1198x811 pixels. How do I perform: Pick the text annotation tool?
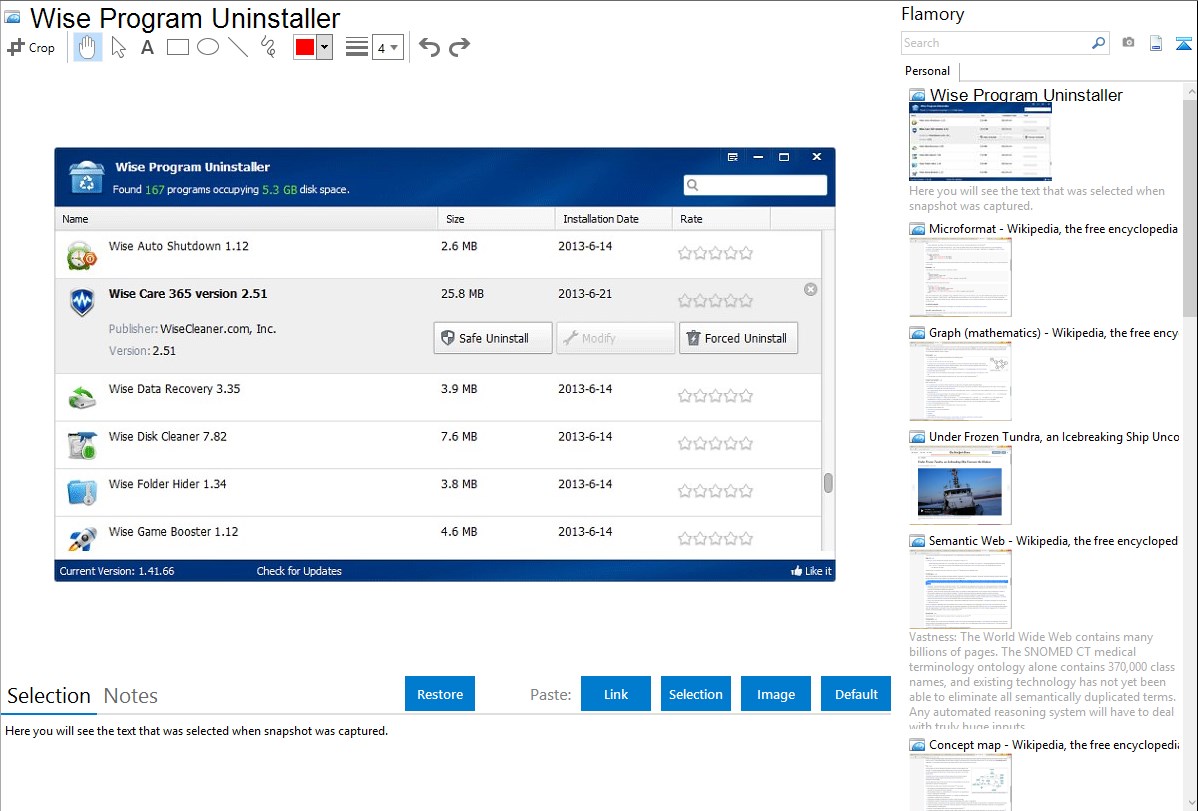click(147, 47)
